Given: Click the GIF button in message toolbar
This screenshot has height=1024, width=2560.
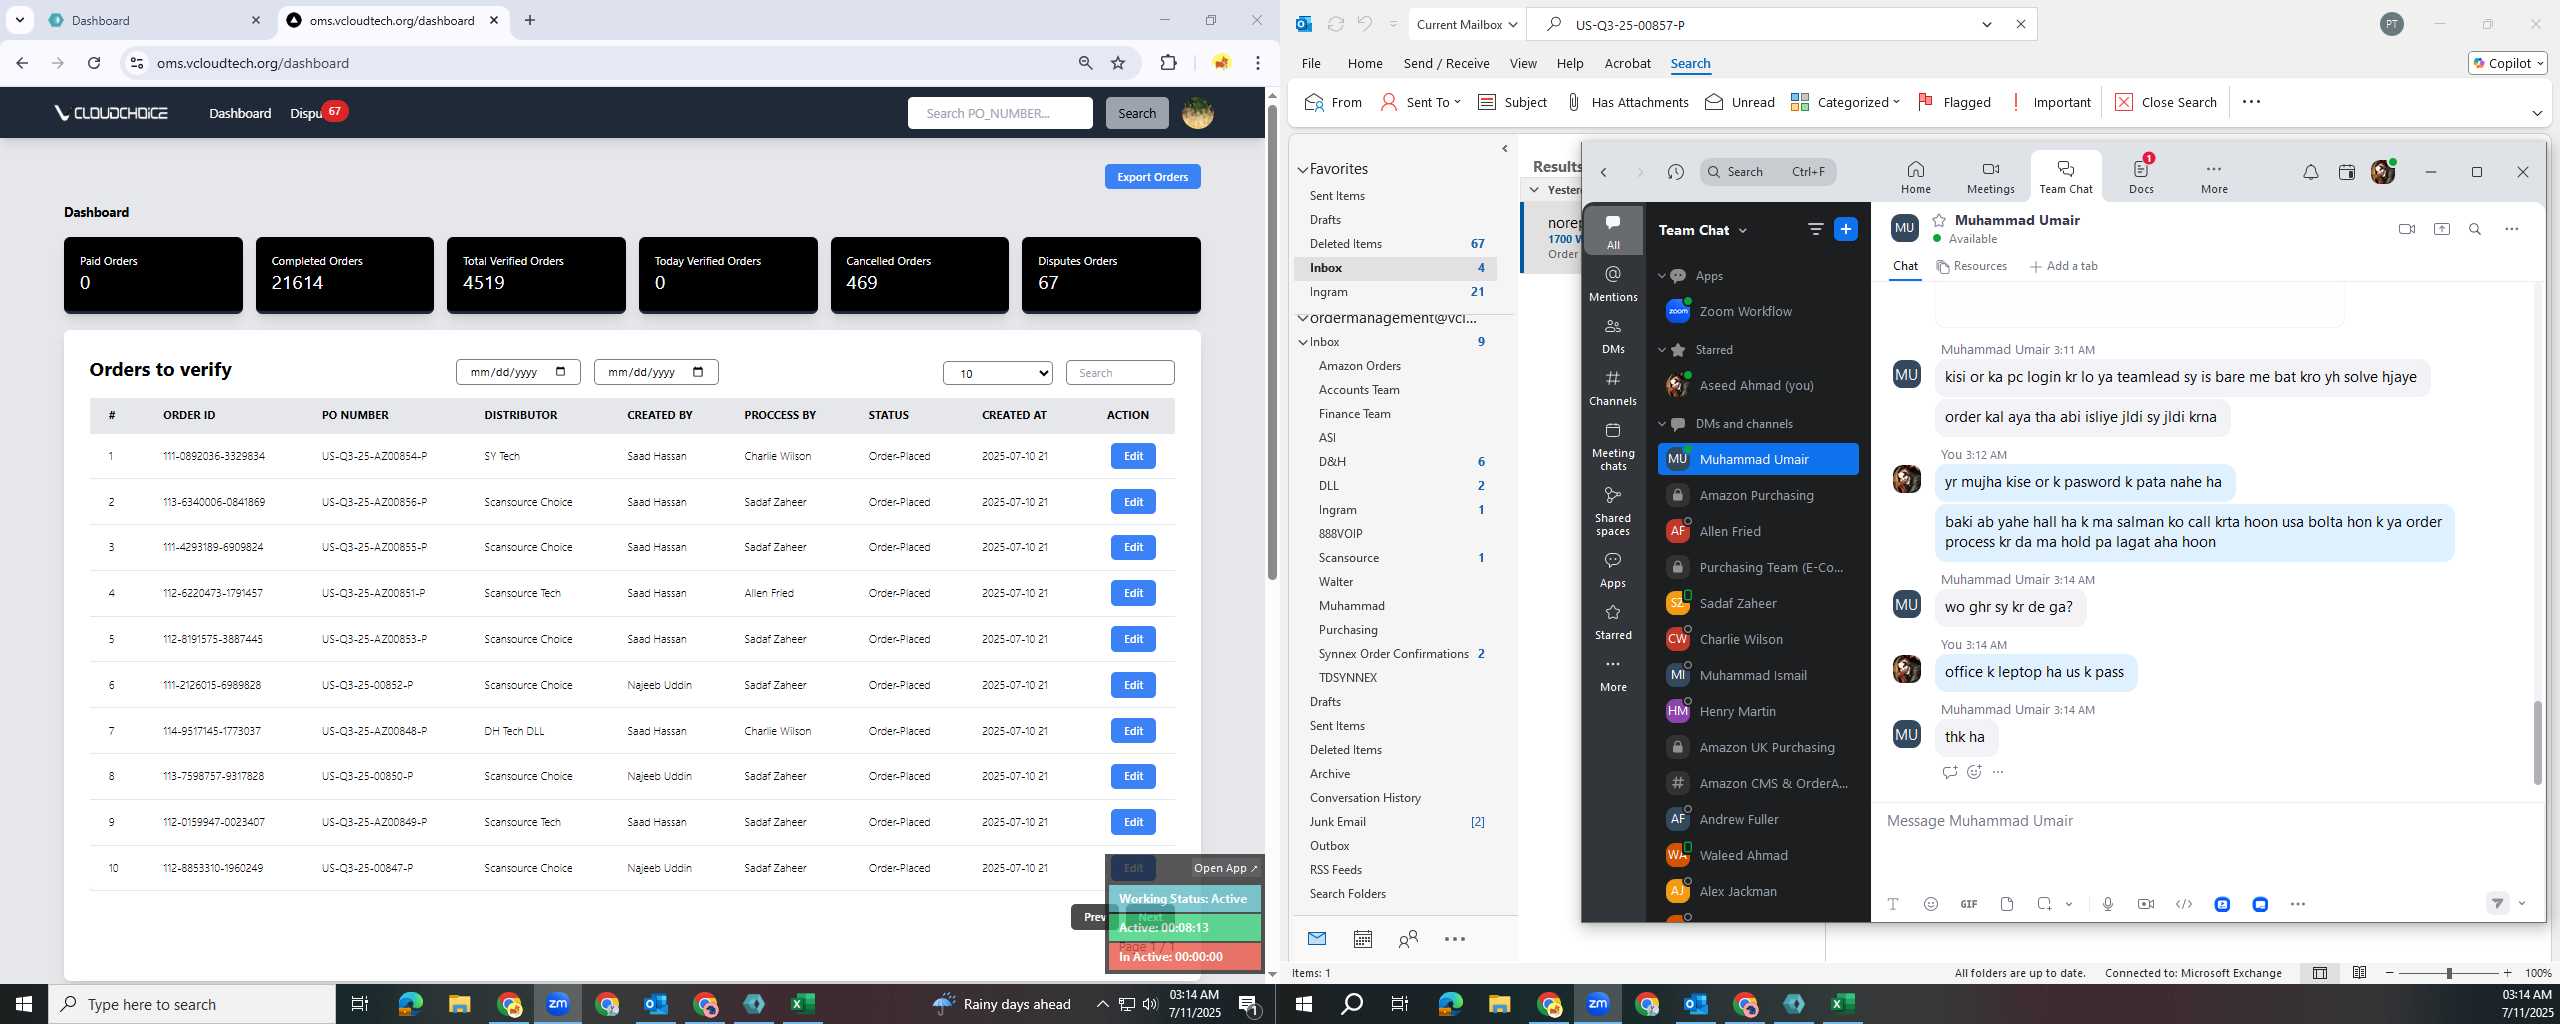Looking at the screenshot, I should (1968, 904).
